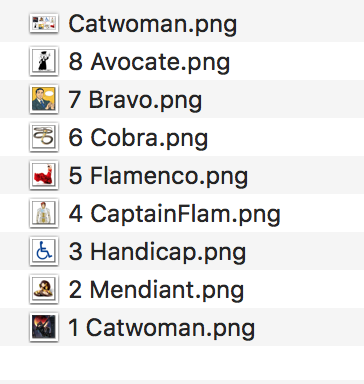Click the dark 1 Catwoman.png thumbnail icon
Image resolution: width=364 pixels, height=384 pixels.
tap(44, 327)
